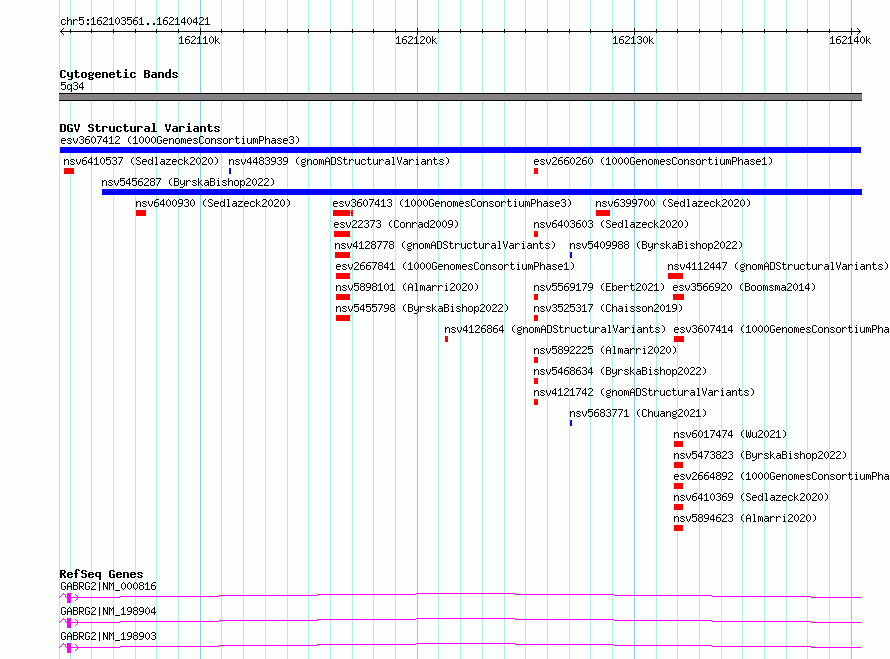Click the 162120k ruler label

click(416, 40)
